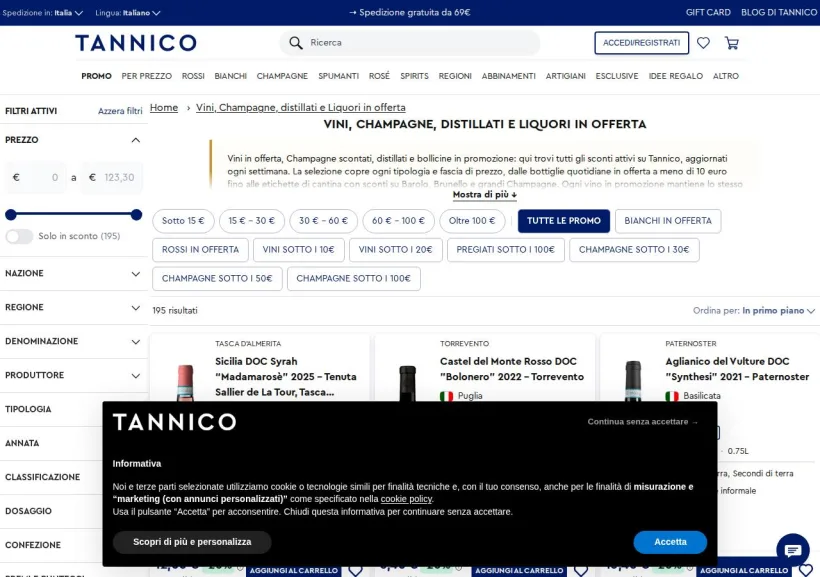Image resolution: width=820 pixels, height=577 pixels.
Task: Accept cookies with Accetta button
Action: point(670,542)
